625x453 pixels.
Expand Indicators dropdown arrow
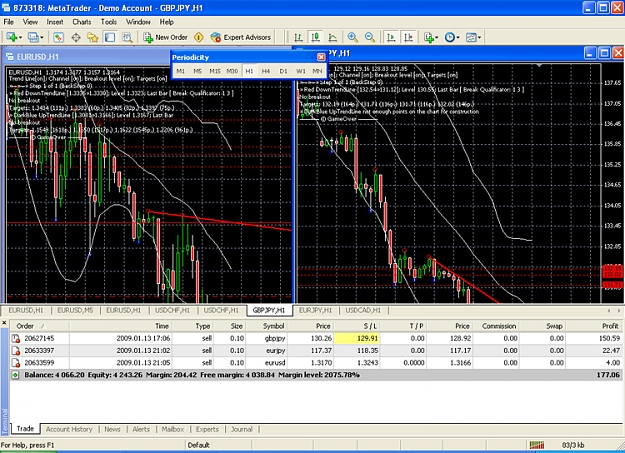coord(436,38)
